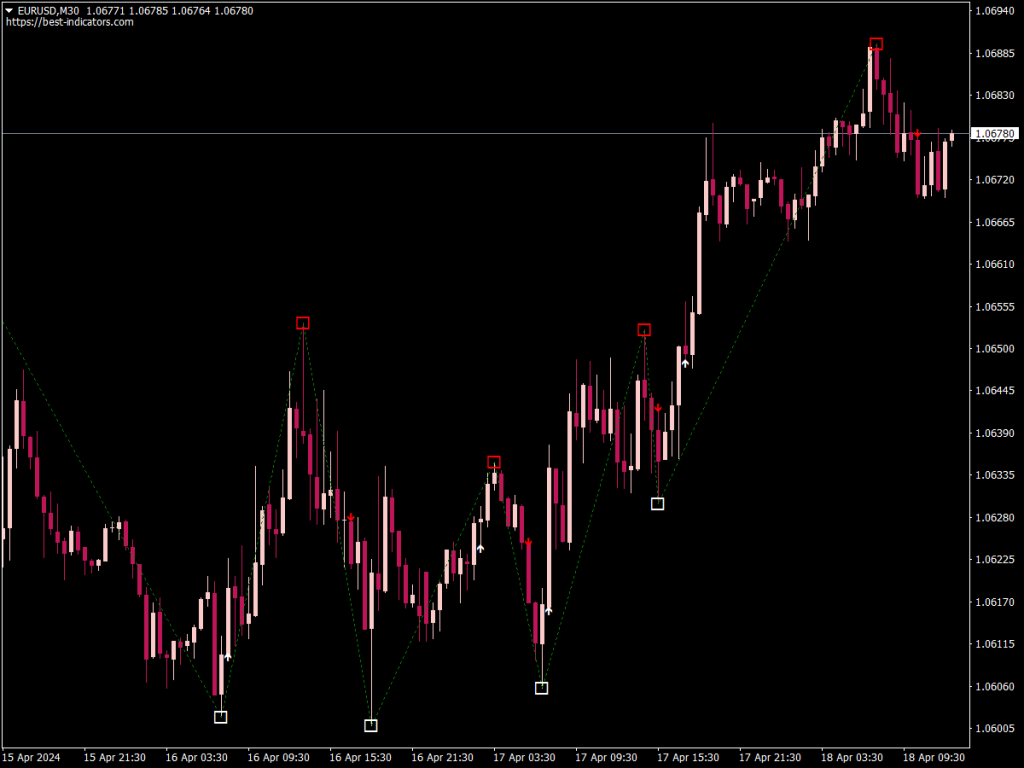Screen dimensions: 1024x768
Task: Click the 1.06830 price axis label
Action: (x=995, y=95)
